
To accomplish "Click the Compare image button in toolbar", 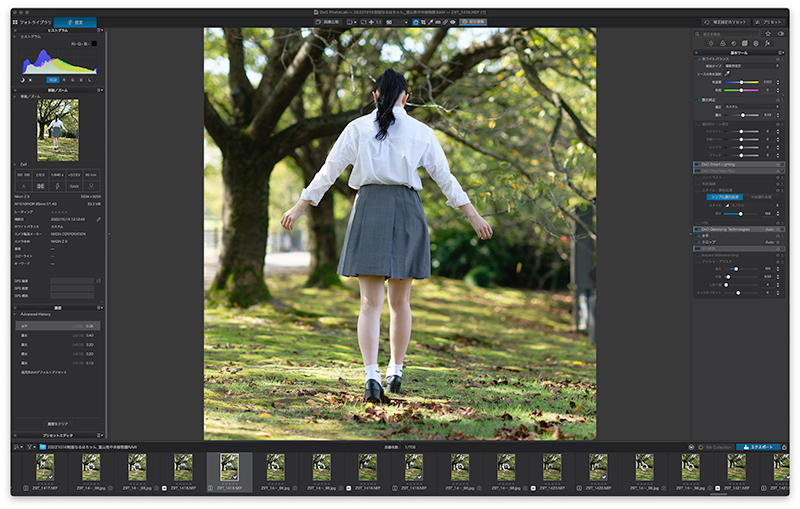I will point(327,22).
